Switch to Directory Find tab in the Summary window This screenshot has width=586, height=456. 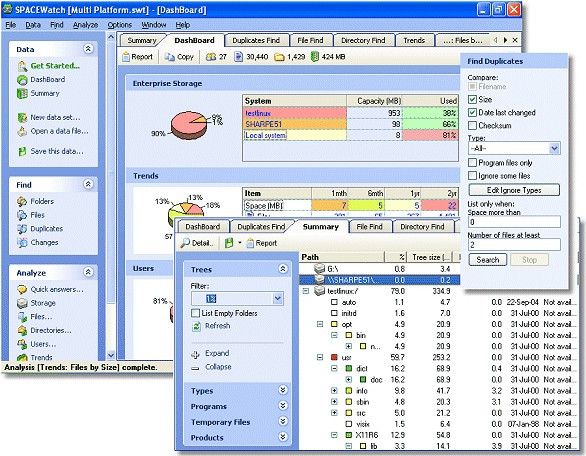click(x=422, y=227)
